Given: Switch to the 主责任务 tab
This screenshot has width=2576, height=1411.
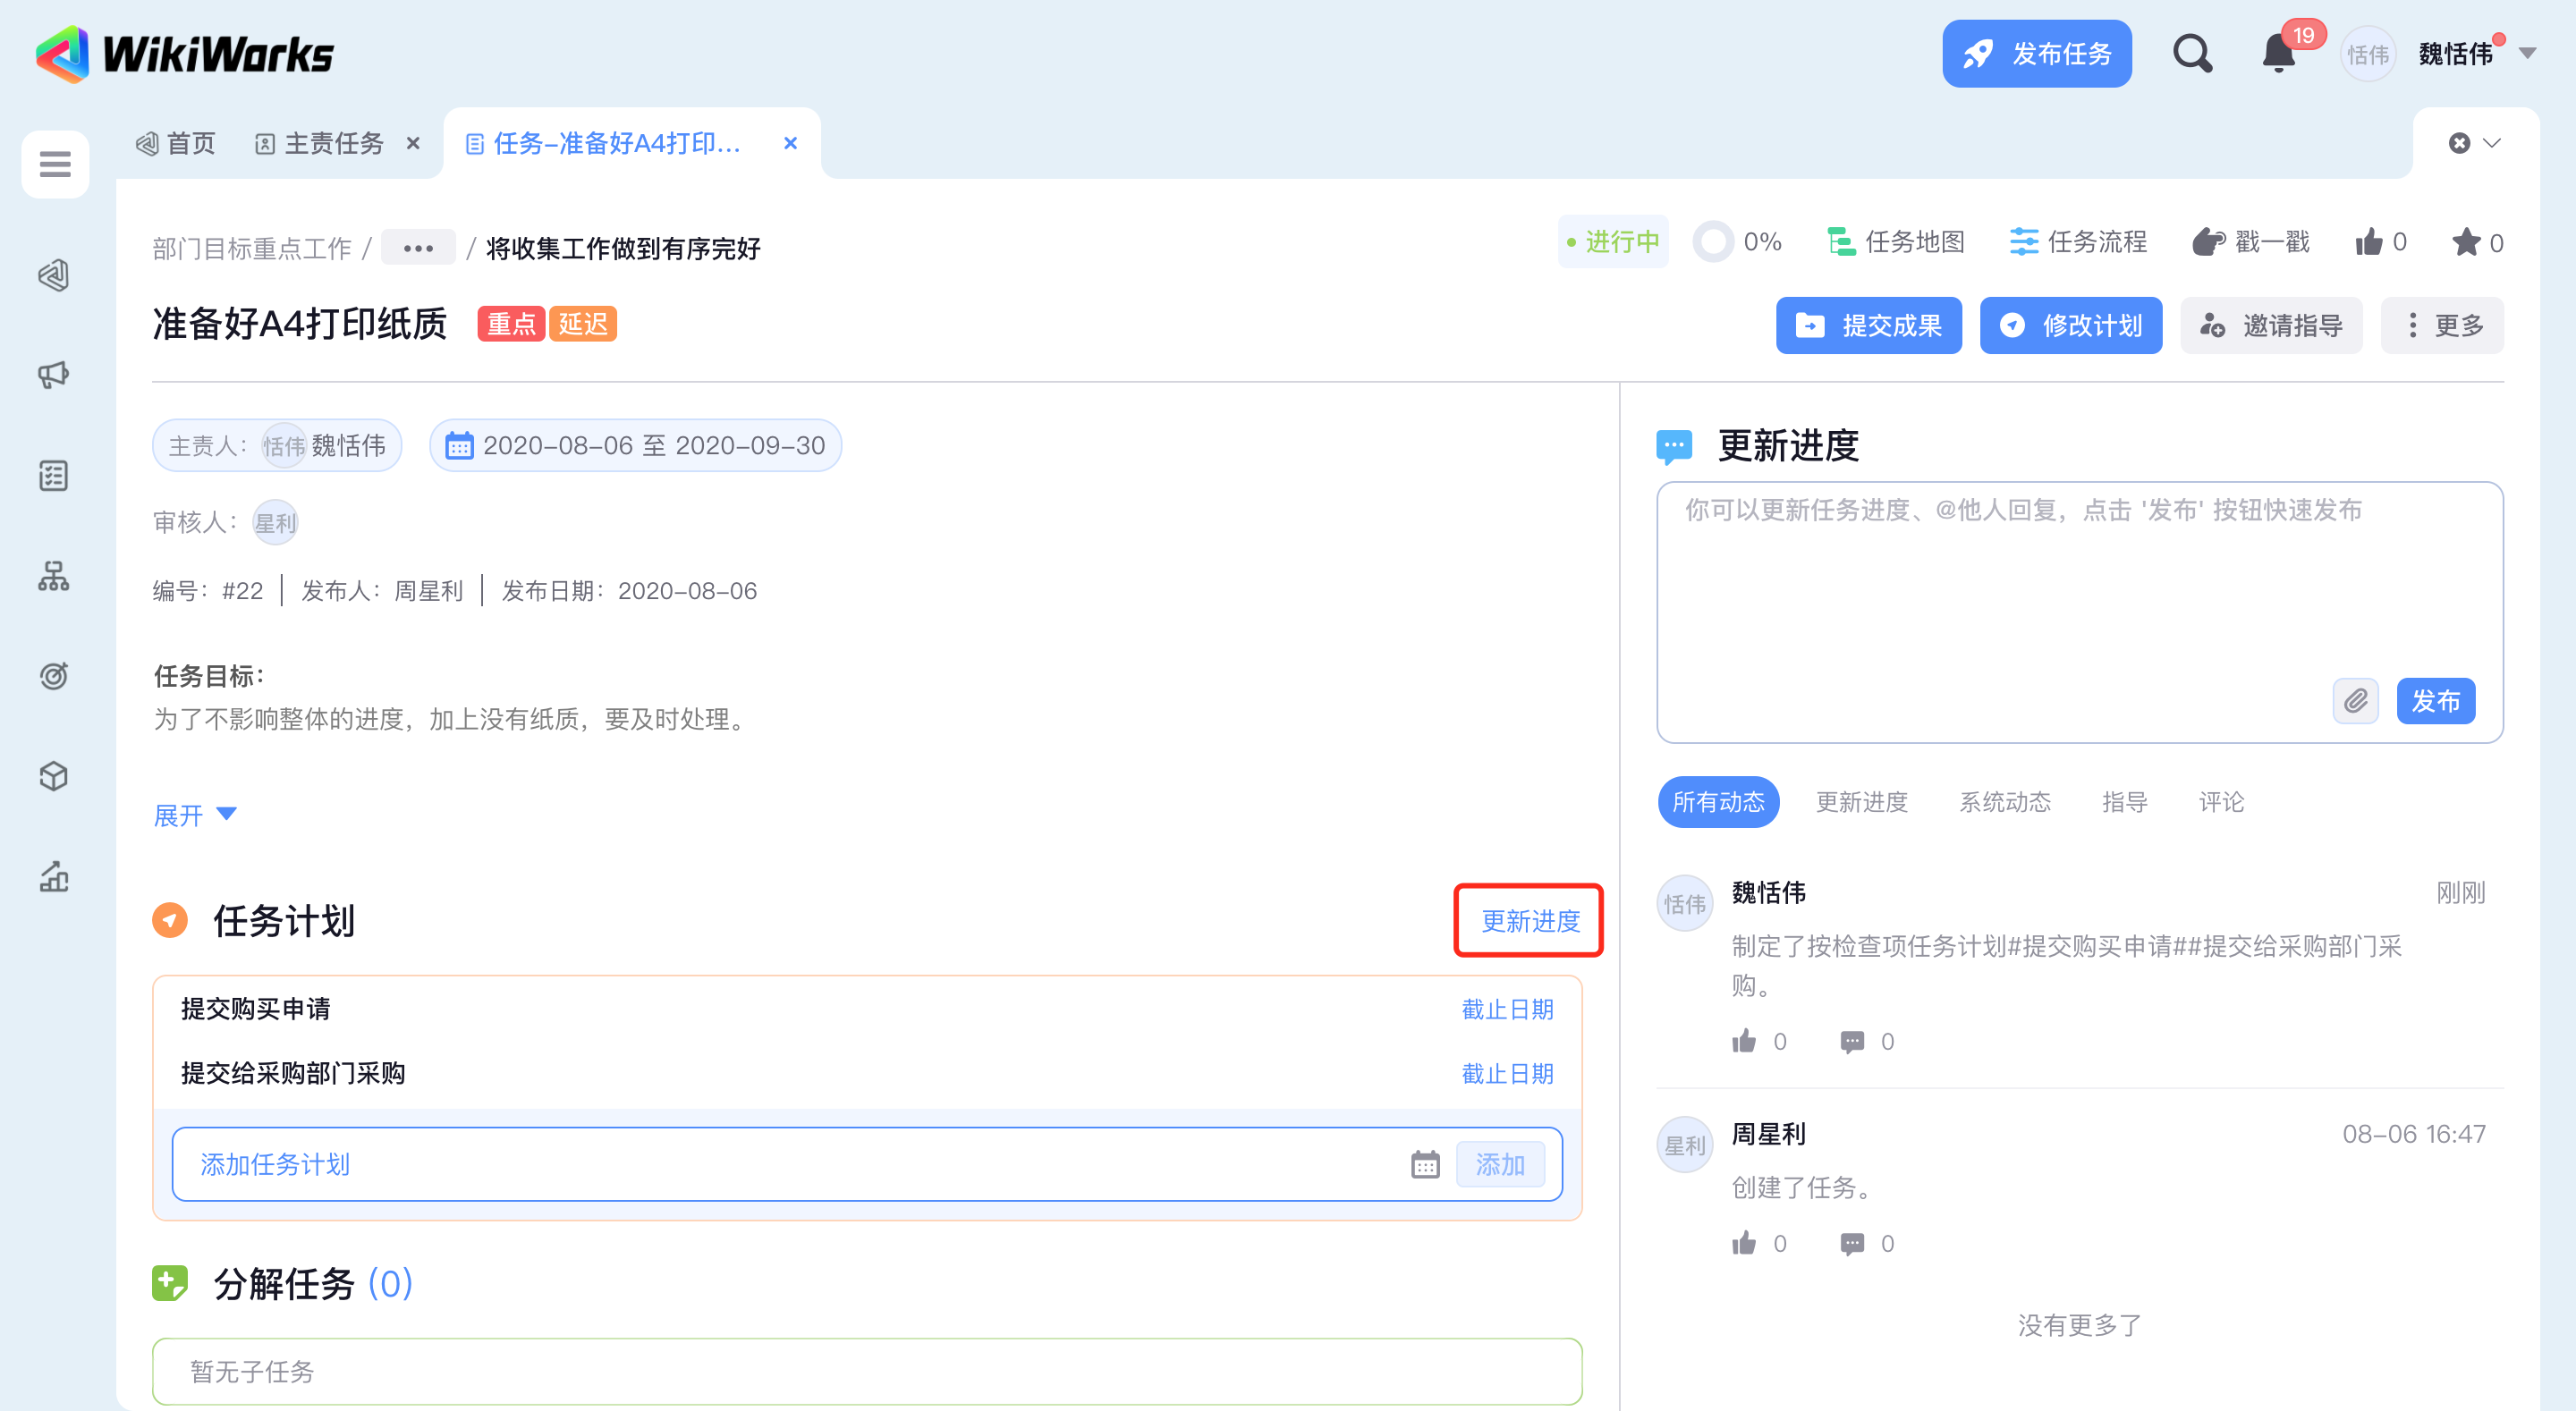Looking at the screenshot, I should (333, 144).
